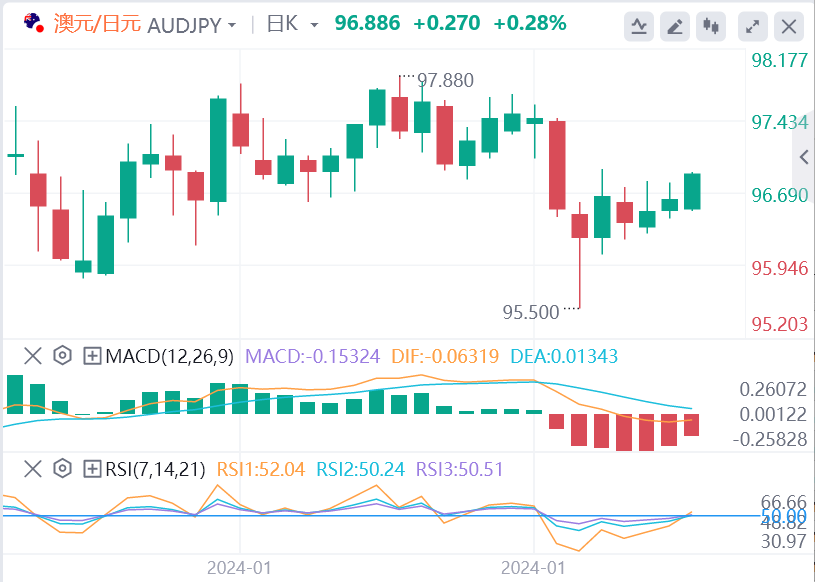Click the RSI(7,14,21) label
The width and height of the screenshot is (815, 582).
point(155,469)
